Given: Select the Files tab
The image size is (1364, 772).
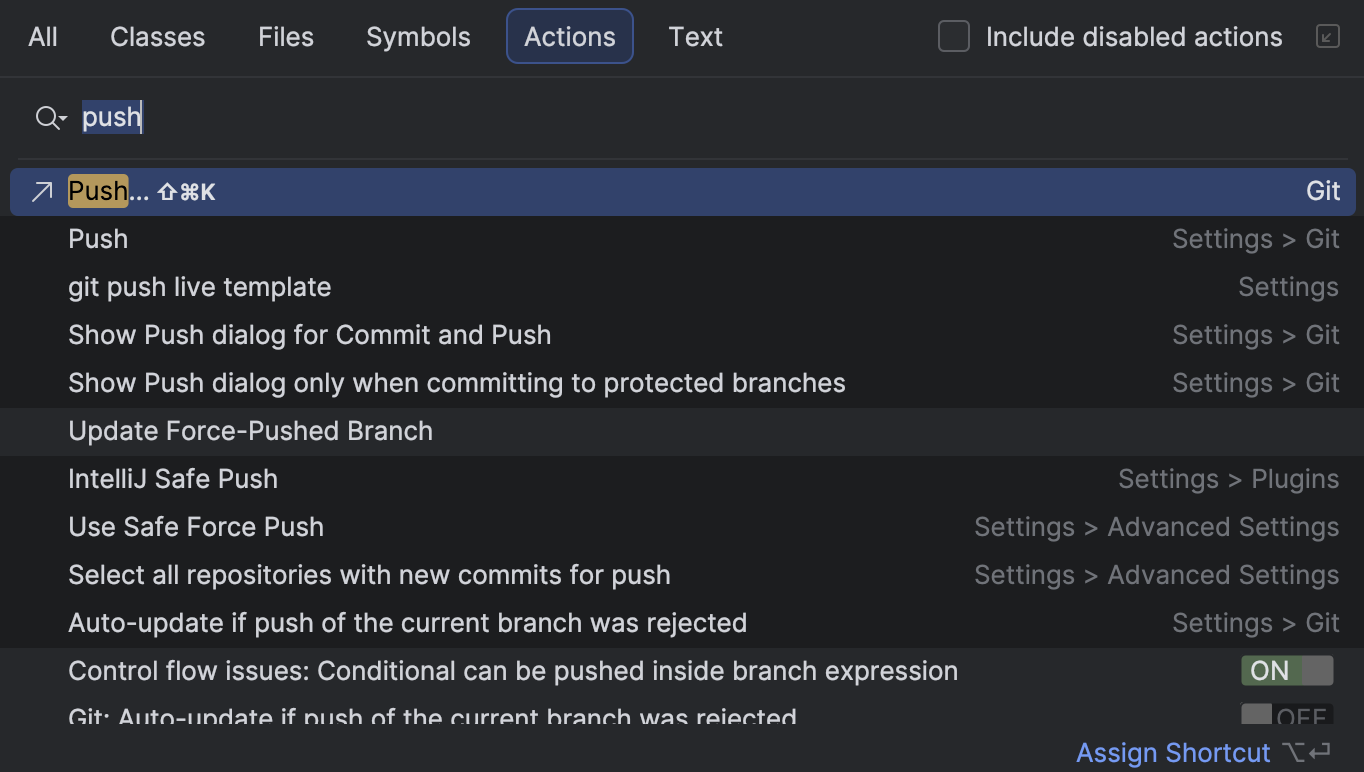Looking at the screenshot, I should coord(285,36).
